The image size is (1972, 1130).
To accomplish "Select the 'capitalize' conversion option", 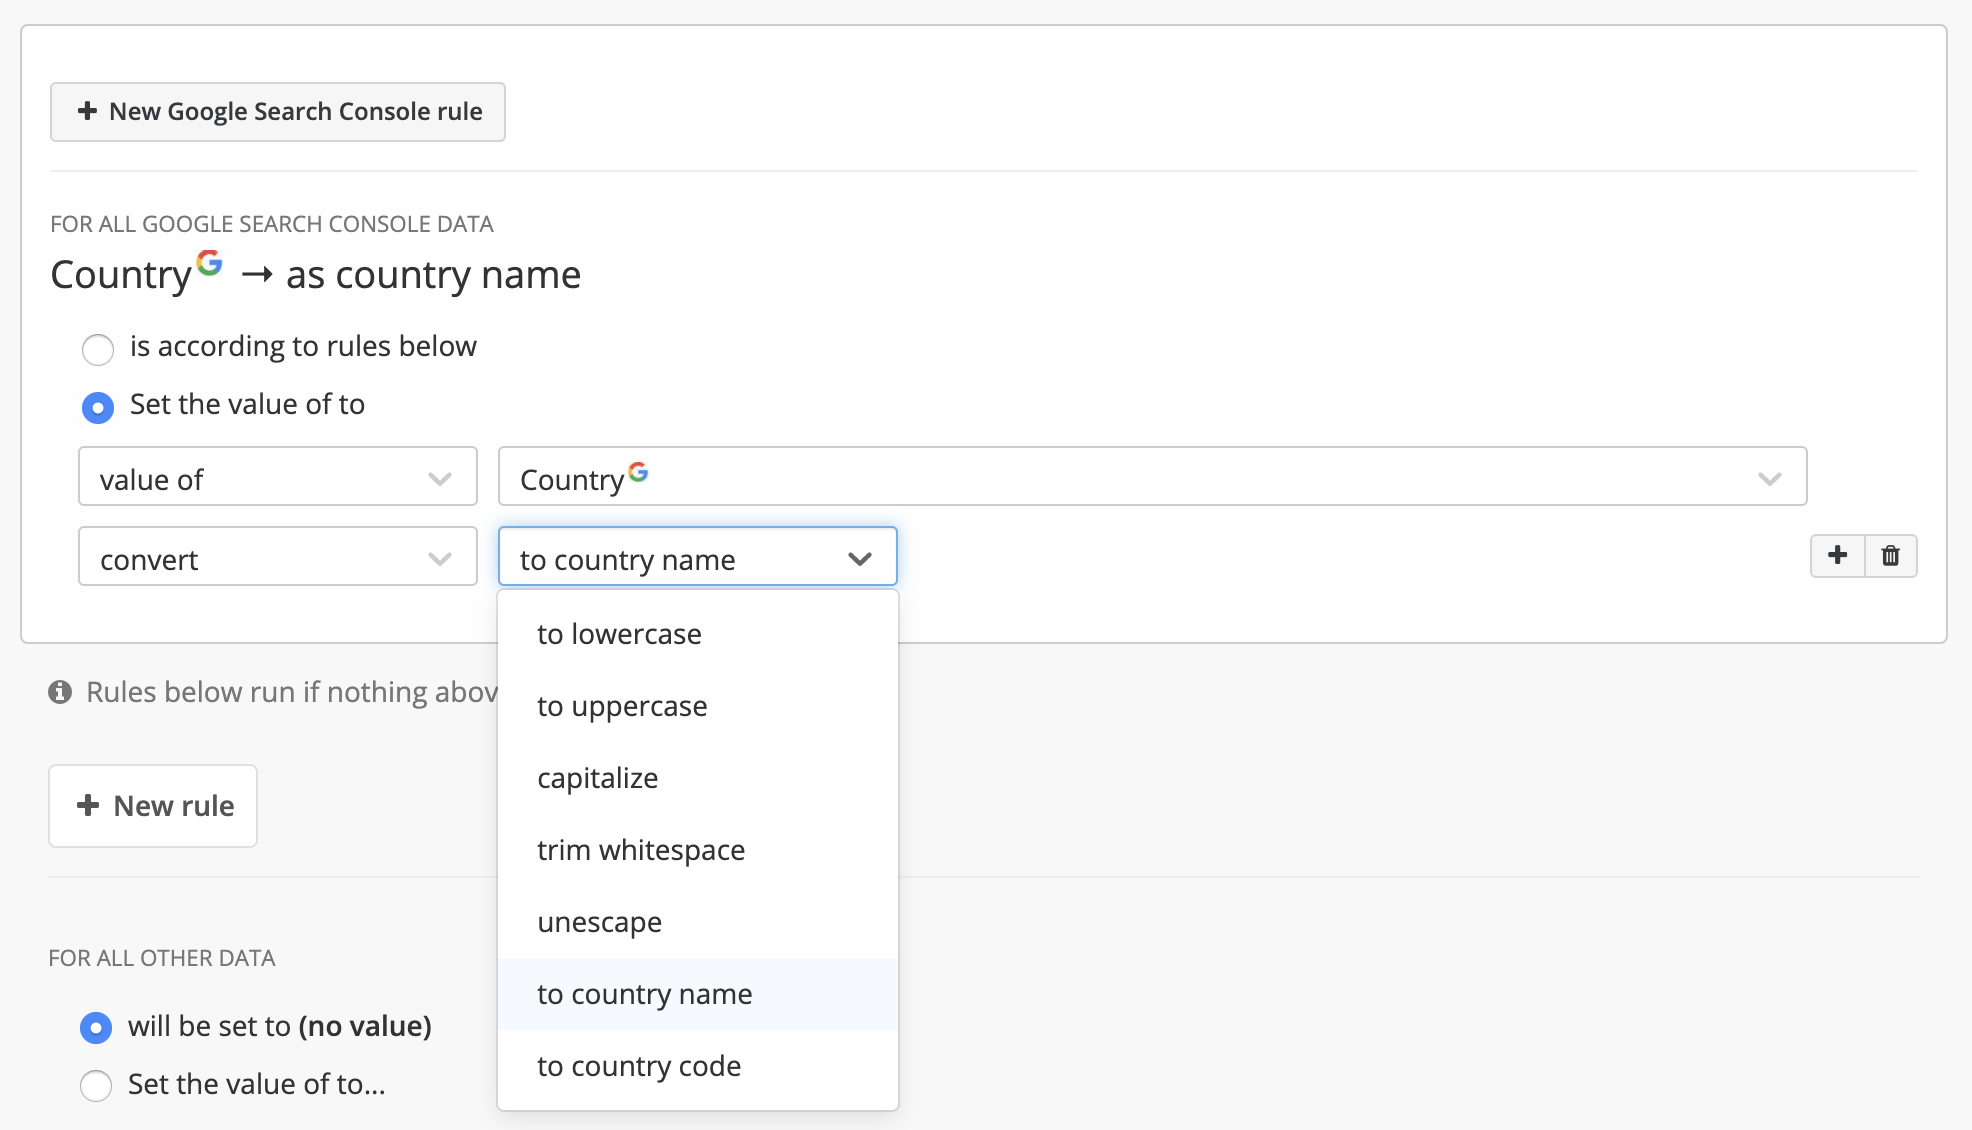I will (x=597, y=778).
